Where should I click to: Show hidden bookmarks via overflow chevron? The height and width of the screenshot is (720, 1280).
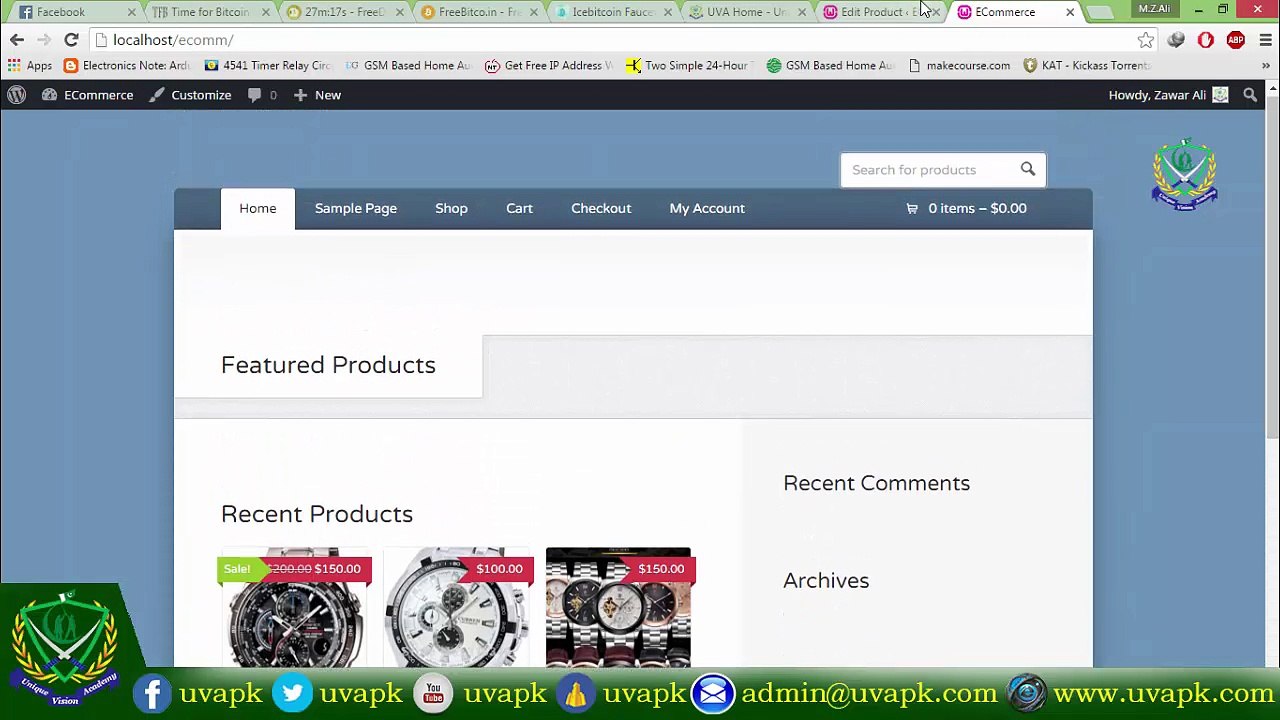[x=1265, y=66]
